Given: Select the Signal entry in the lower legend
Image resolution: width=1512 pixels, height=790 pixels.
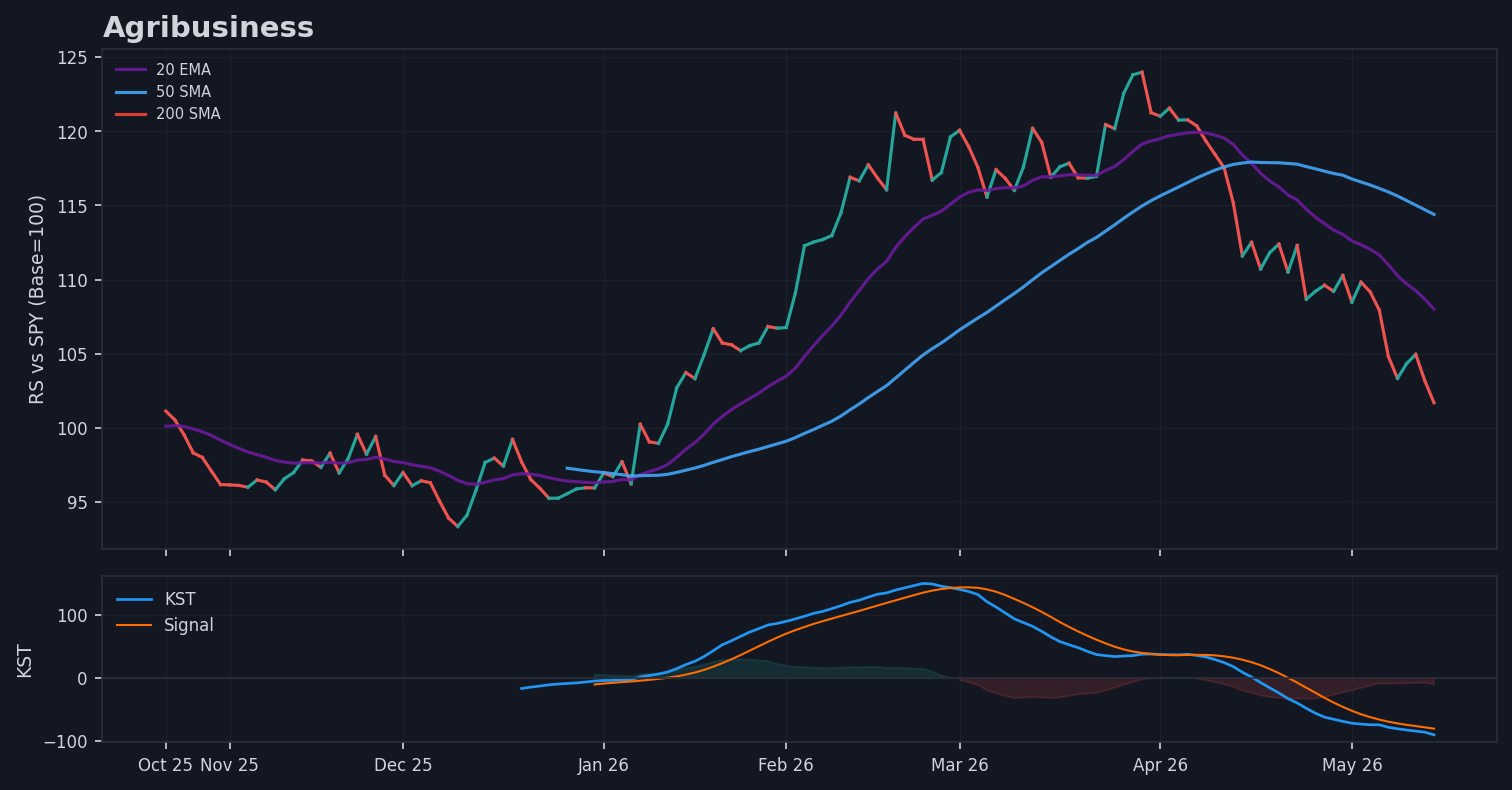Looking at the screenshot, I should pos(189,626).
